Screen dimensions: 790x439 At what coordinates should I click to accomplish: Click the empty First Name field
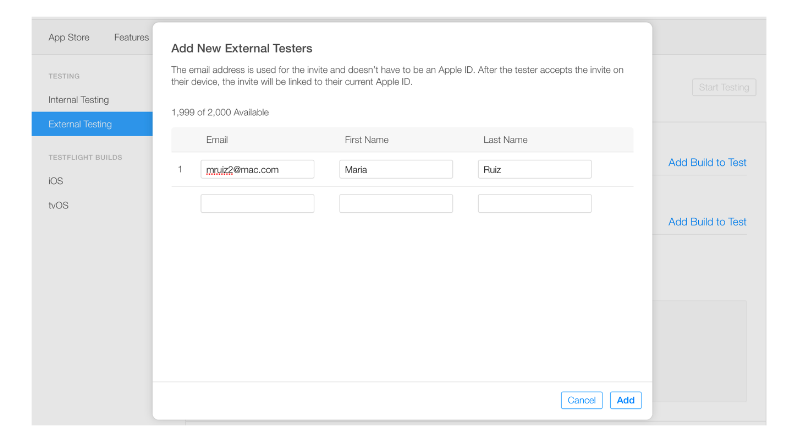[396, 204]
